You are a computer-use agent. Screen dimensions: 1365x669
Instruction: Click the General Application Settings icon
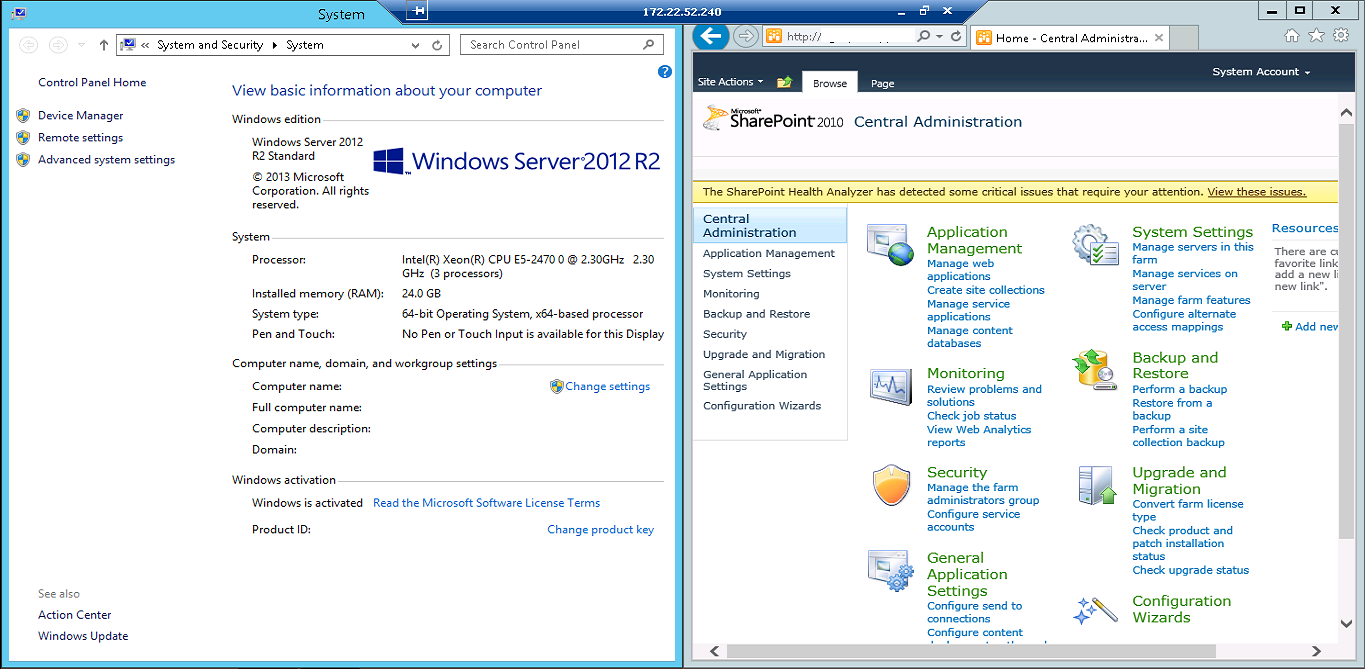(x=890, y=572)
